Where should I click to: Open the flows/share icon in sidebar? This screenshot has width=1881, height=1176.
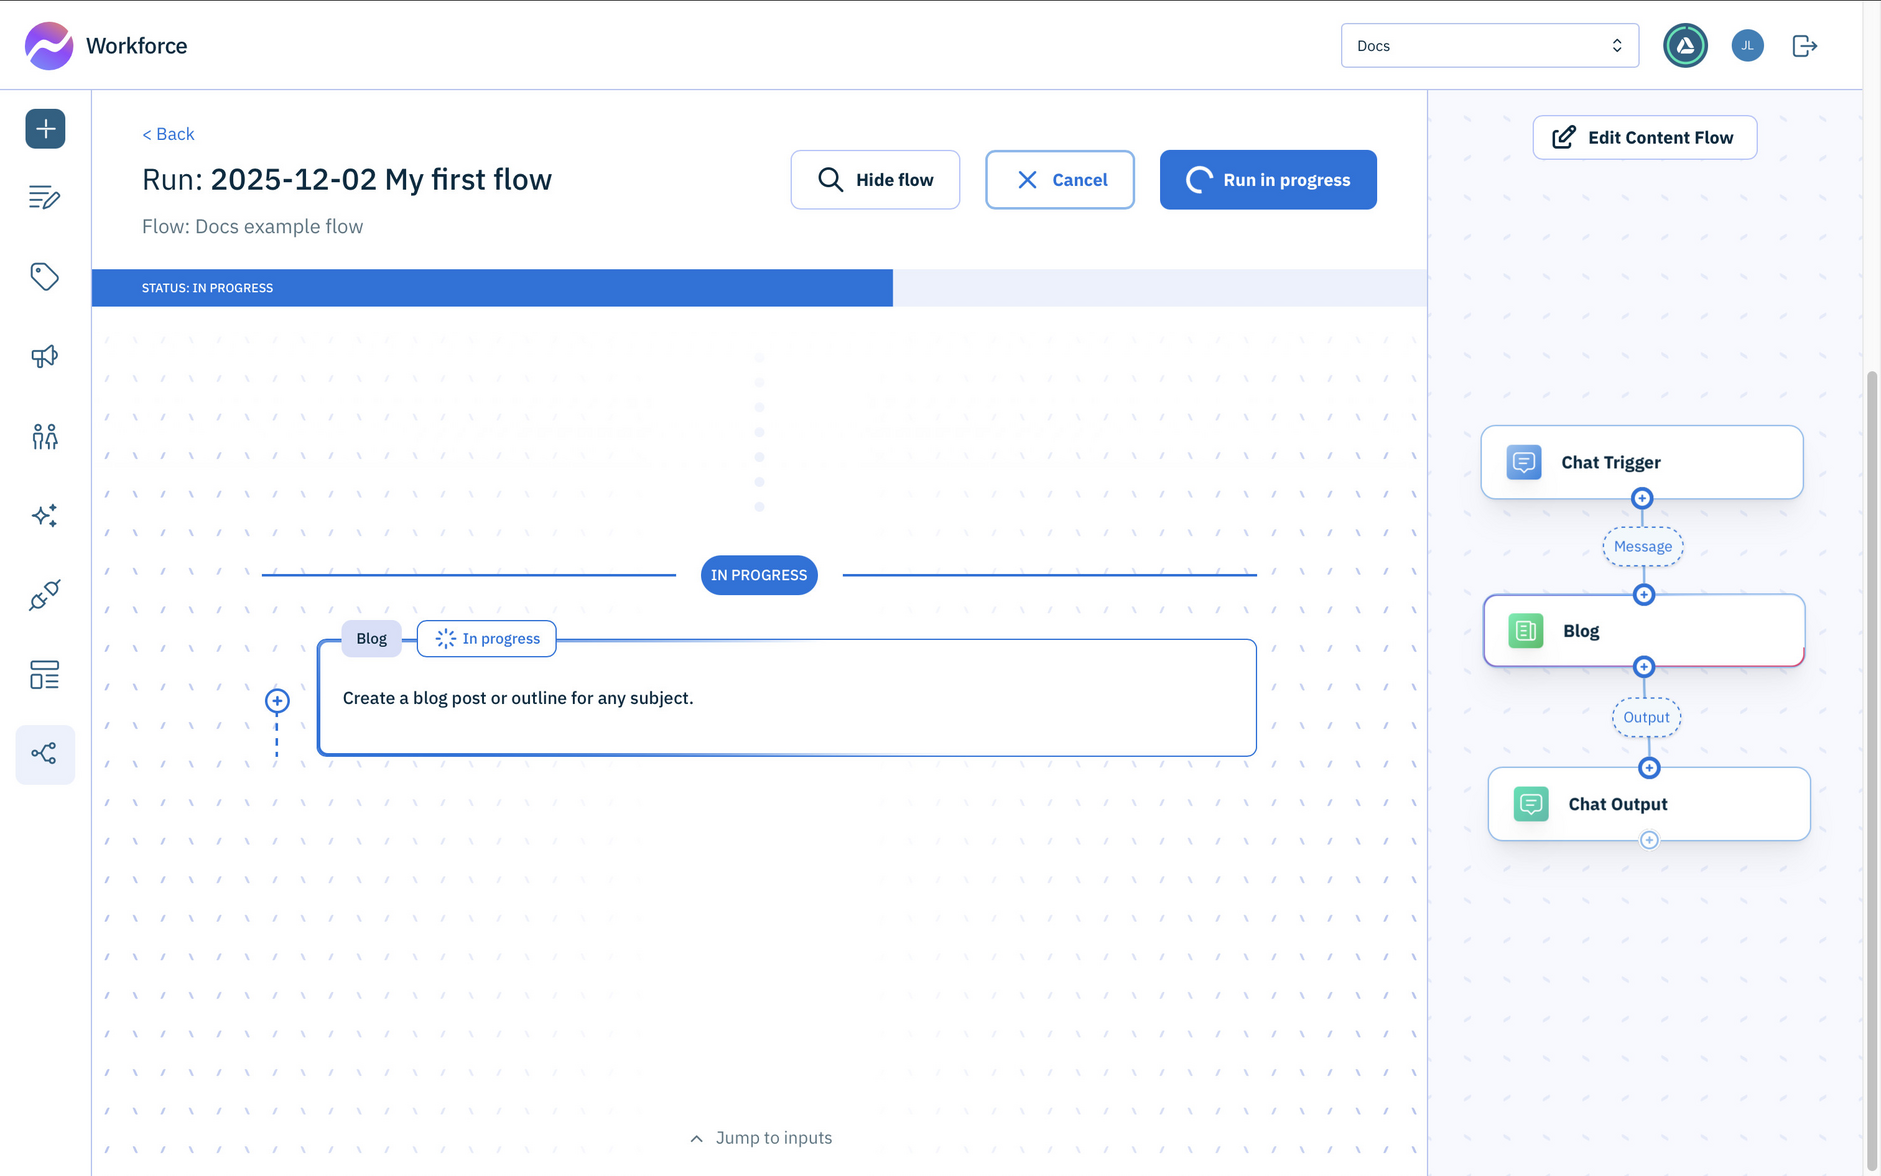(44, 754)
